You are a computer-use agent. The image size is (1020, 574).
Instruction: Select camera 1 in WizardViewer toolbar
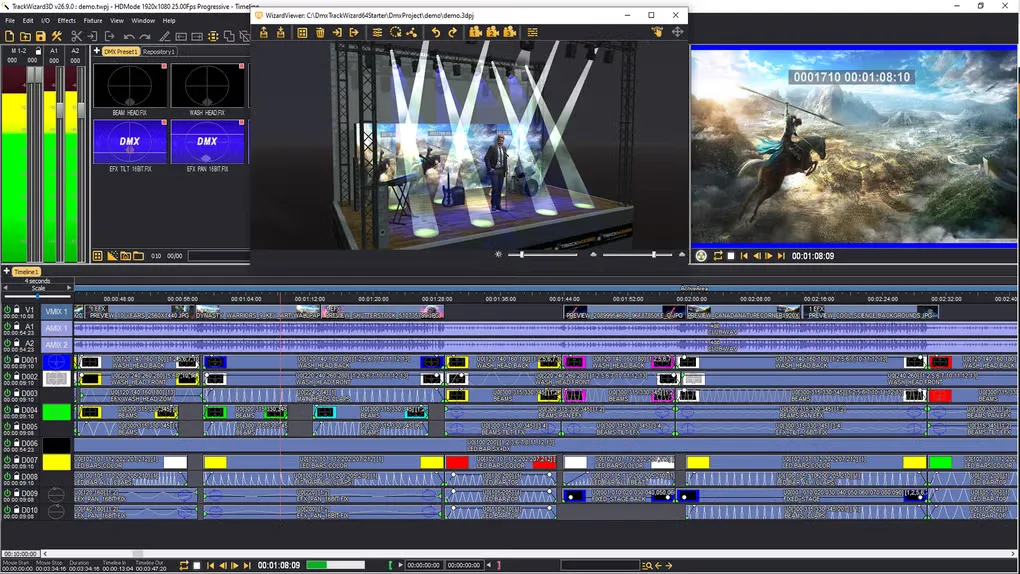(476, 32)
